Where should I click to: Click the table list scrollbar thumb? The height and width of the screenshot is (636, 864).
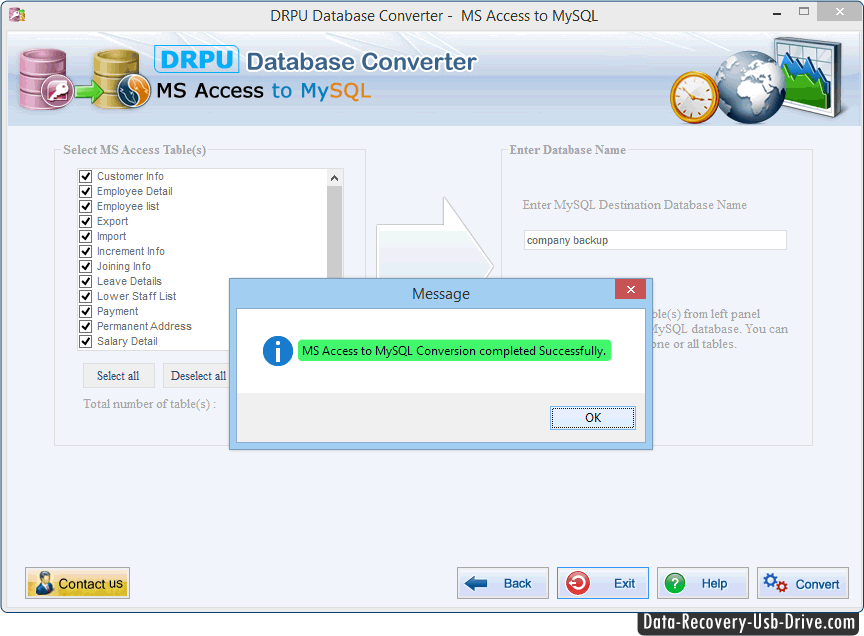[x=334, y=232]
